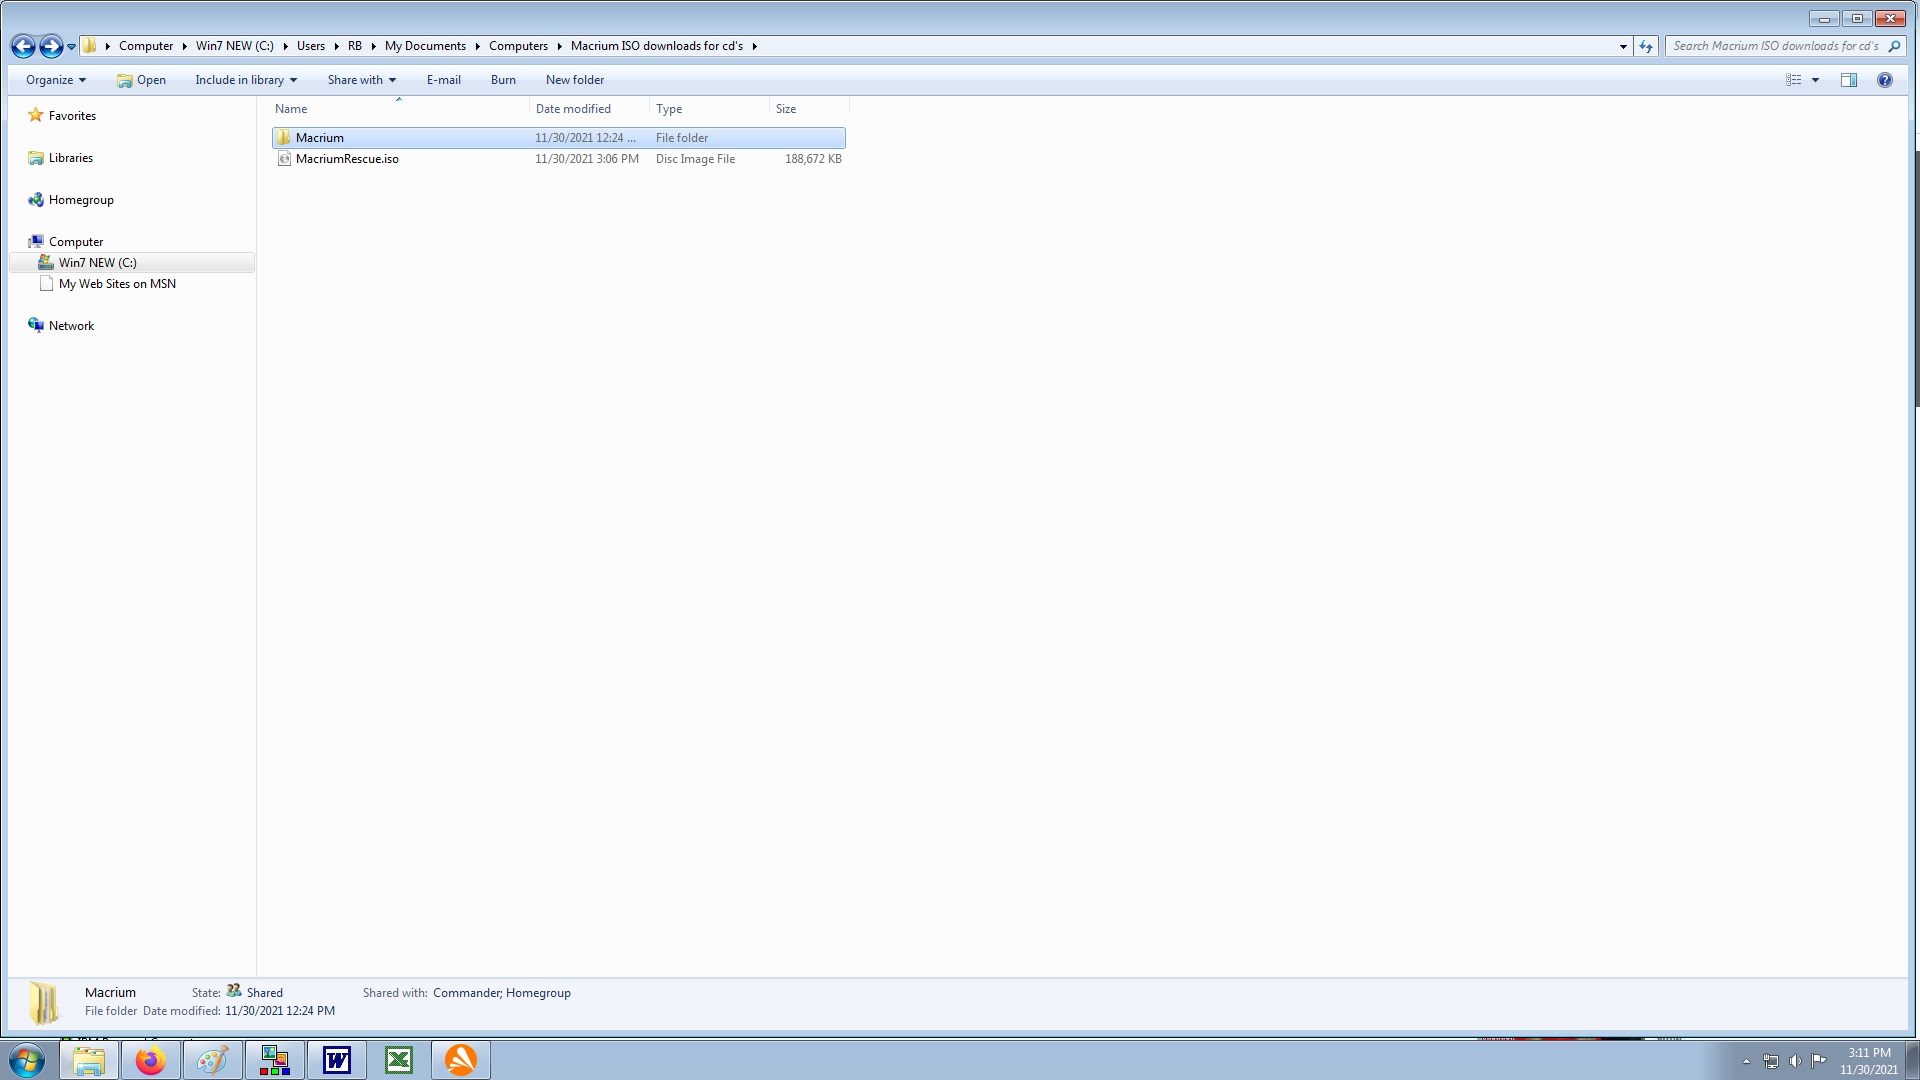The image size is (1920, 1080).
Task: Open Paint from the taskbar
Action: 212,1060
